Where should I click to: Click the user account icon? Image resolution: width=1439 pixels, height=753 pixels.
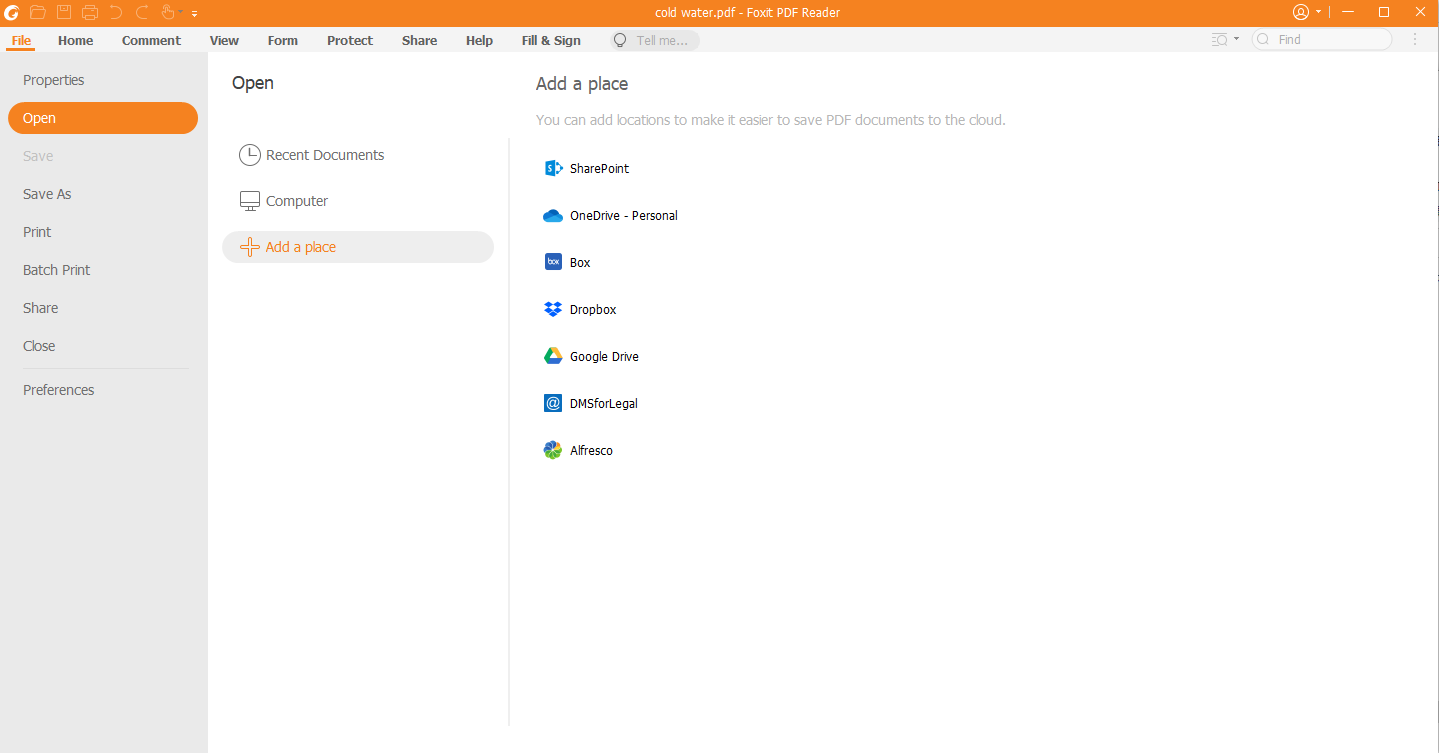[1300, 12]
